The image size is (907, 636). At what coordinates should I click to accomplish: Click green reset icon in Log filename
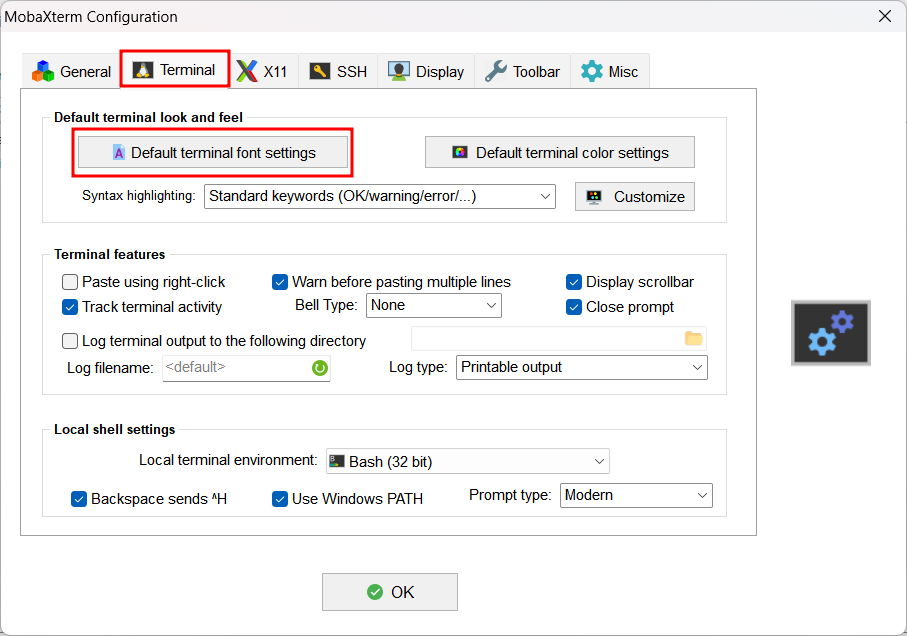tap(319, 368)
